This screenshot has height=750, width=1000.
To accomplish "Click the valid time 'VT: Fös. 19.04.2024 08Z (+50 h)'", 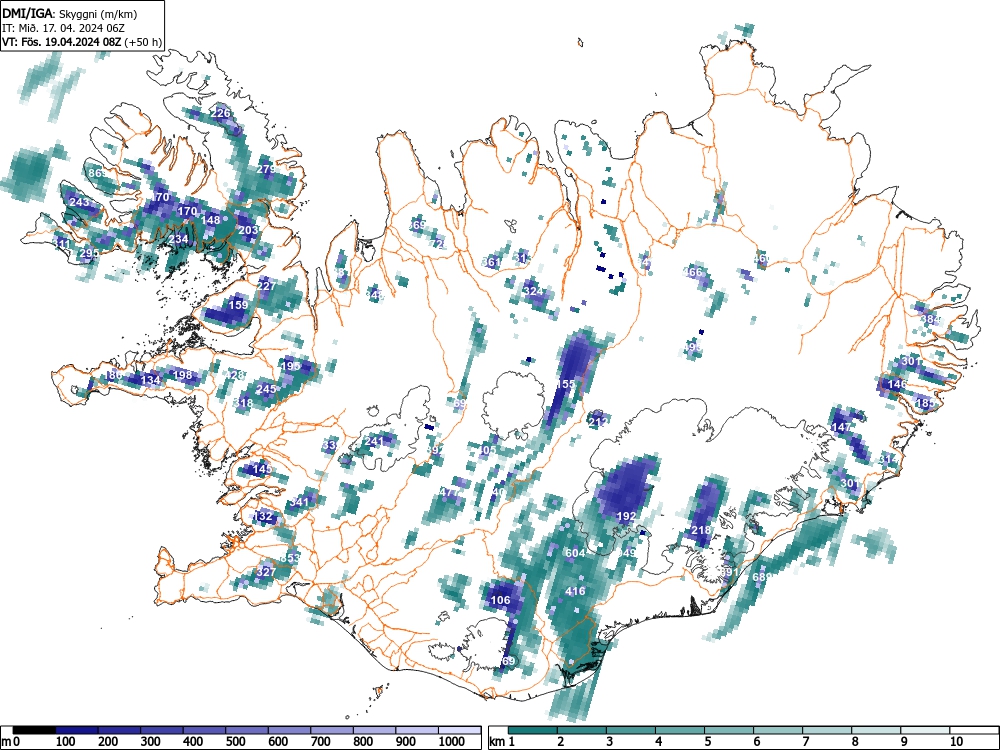I will coord(82,42).
